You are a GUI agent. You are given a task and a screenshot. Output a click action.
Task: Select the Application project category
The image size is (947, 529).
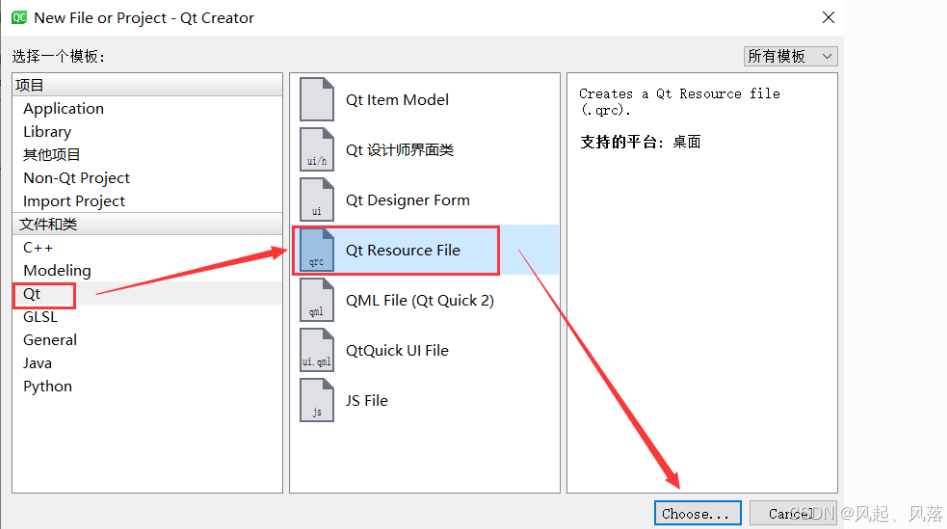(63, 109)
